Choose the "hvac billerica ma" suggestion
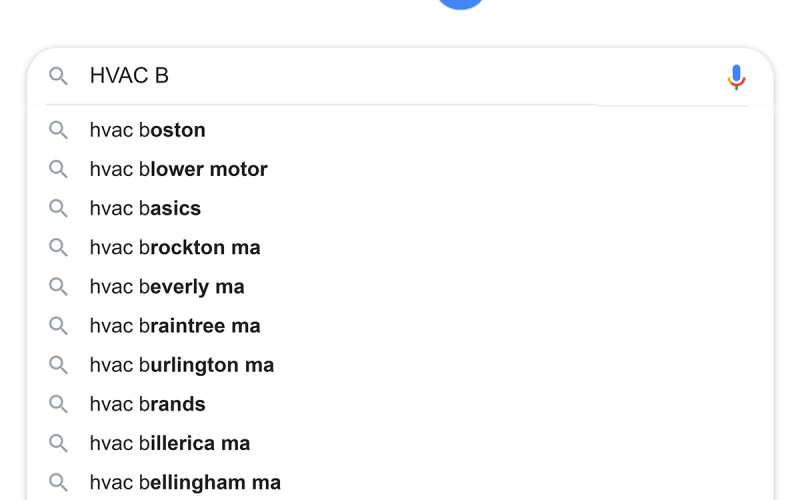The height and width of the screenshot is (500, 800). tap(170, 443)
